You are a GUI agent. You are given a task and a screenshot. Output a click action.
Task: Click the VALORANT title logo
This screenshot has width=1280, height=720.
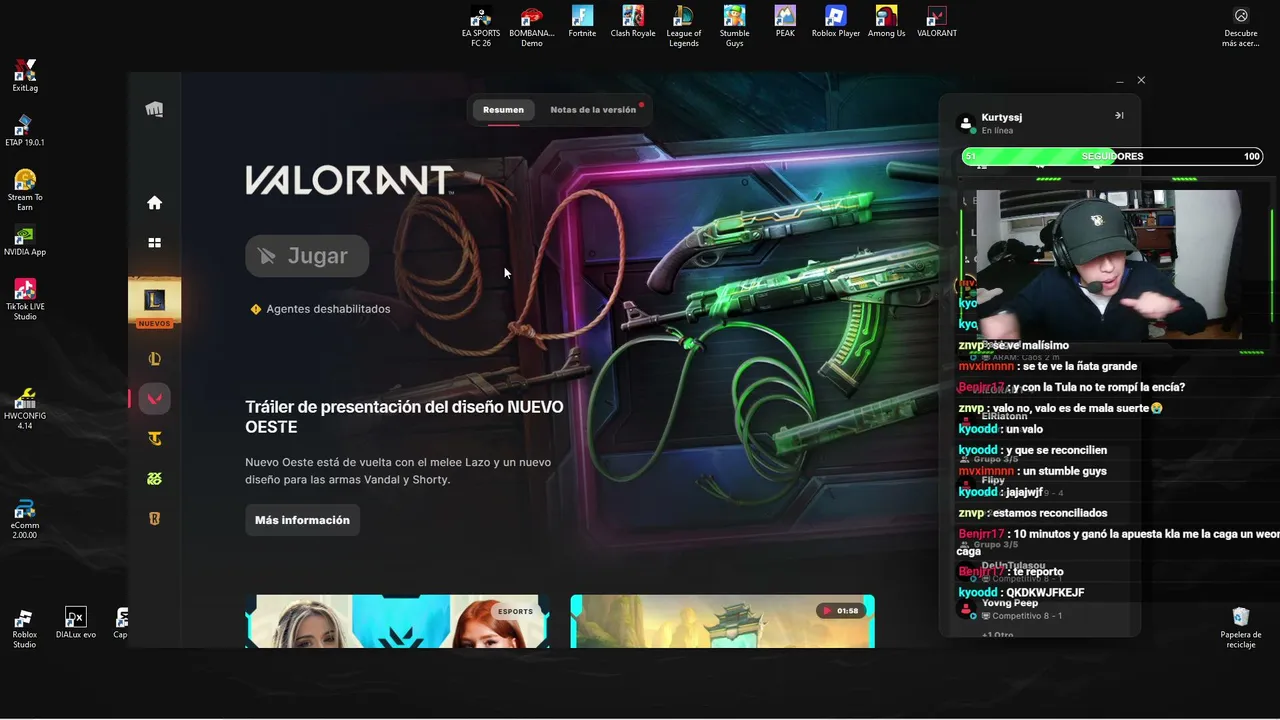click(x=349, y=180)
